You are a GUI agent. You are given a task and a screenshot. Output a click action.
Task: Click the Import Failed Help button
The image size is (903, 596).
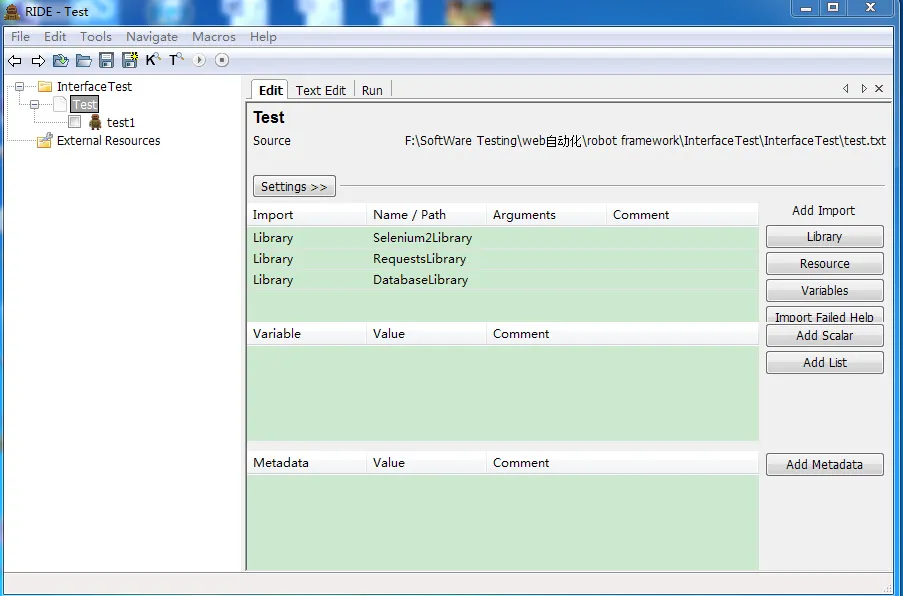point(825,315)
